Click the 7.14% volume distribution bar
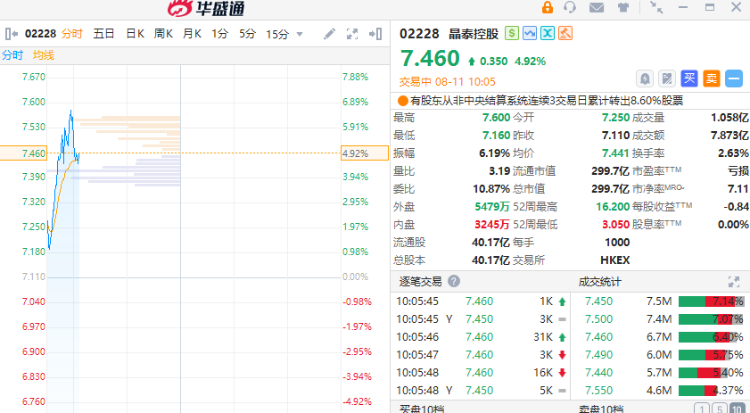The image size is (750, 413). pos(711,301)
